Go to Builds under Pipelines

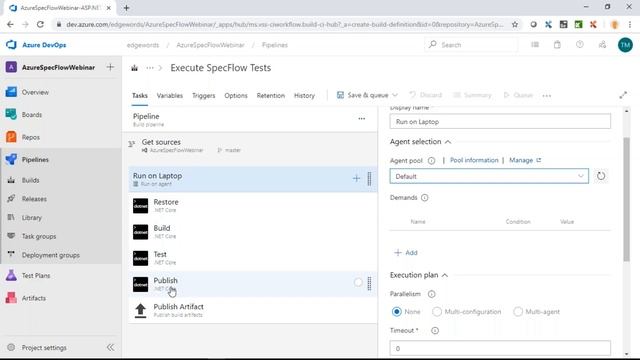pos(31,180)
